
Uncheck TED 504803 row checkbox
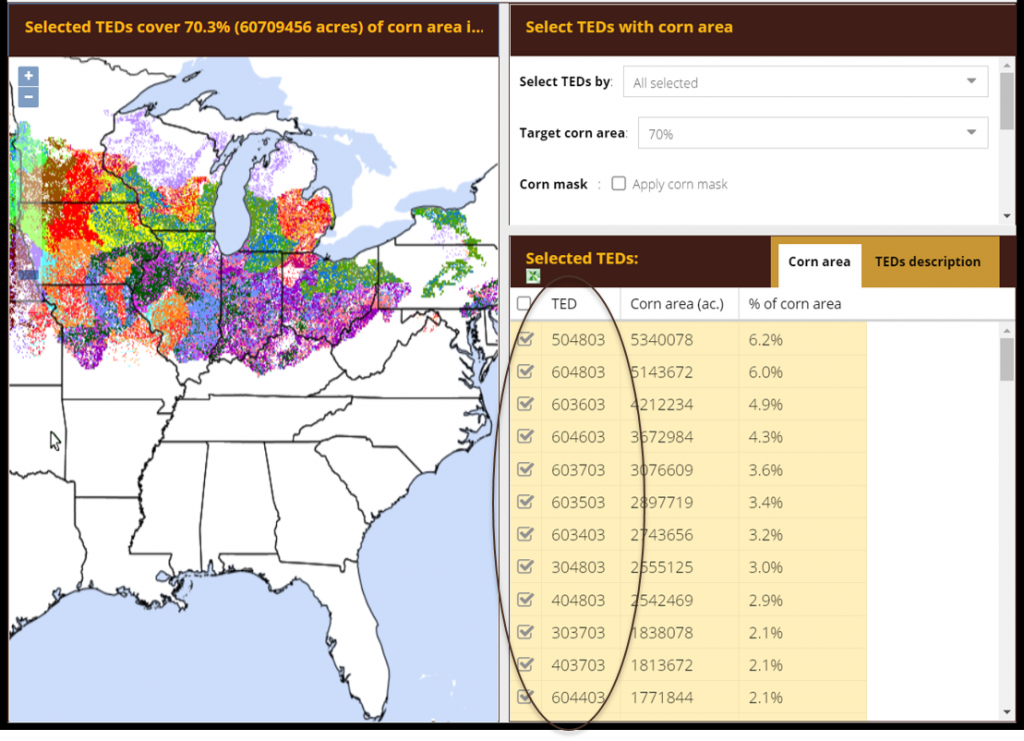click(525, 340)
